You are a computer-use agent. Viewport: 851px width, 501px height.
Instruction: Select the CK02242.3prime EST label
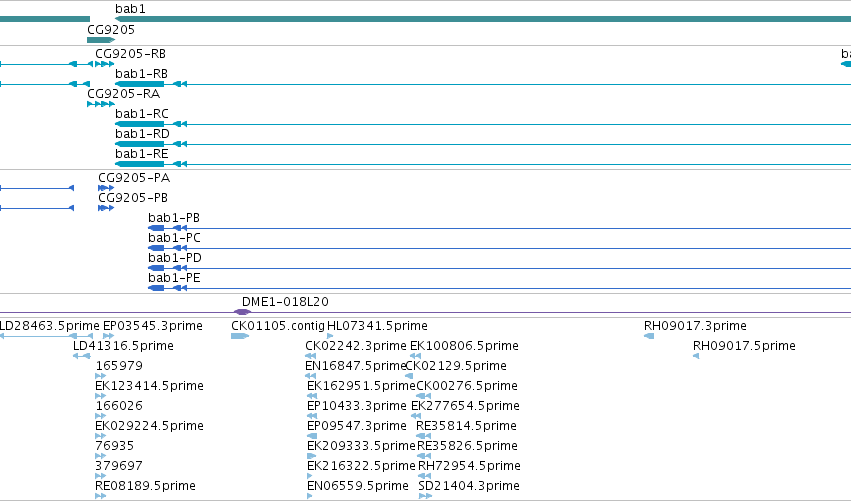355,346
